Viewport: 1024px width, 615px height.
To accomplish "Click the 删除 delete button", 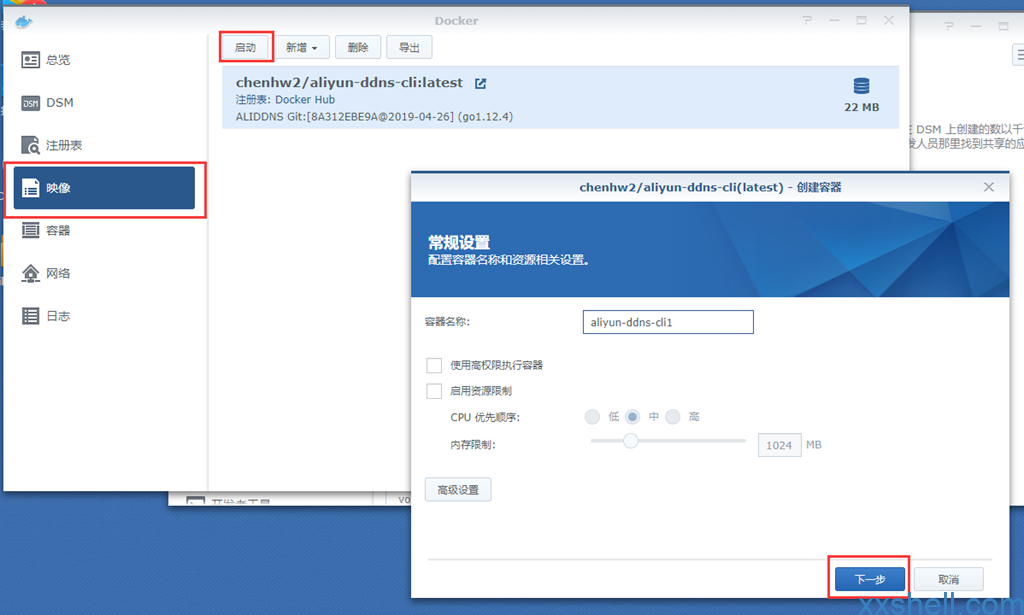I will pos(358,48).
